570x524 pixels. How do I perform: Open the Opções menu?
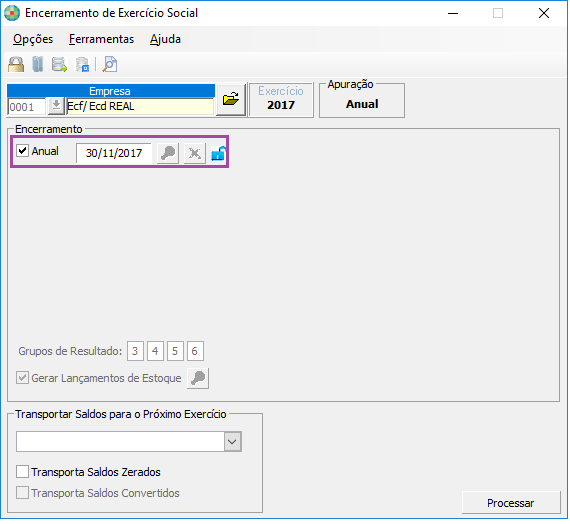tap(33, 39)
